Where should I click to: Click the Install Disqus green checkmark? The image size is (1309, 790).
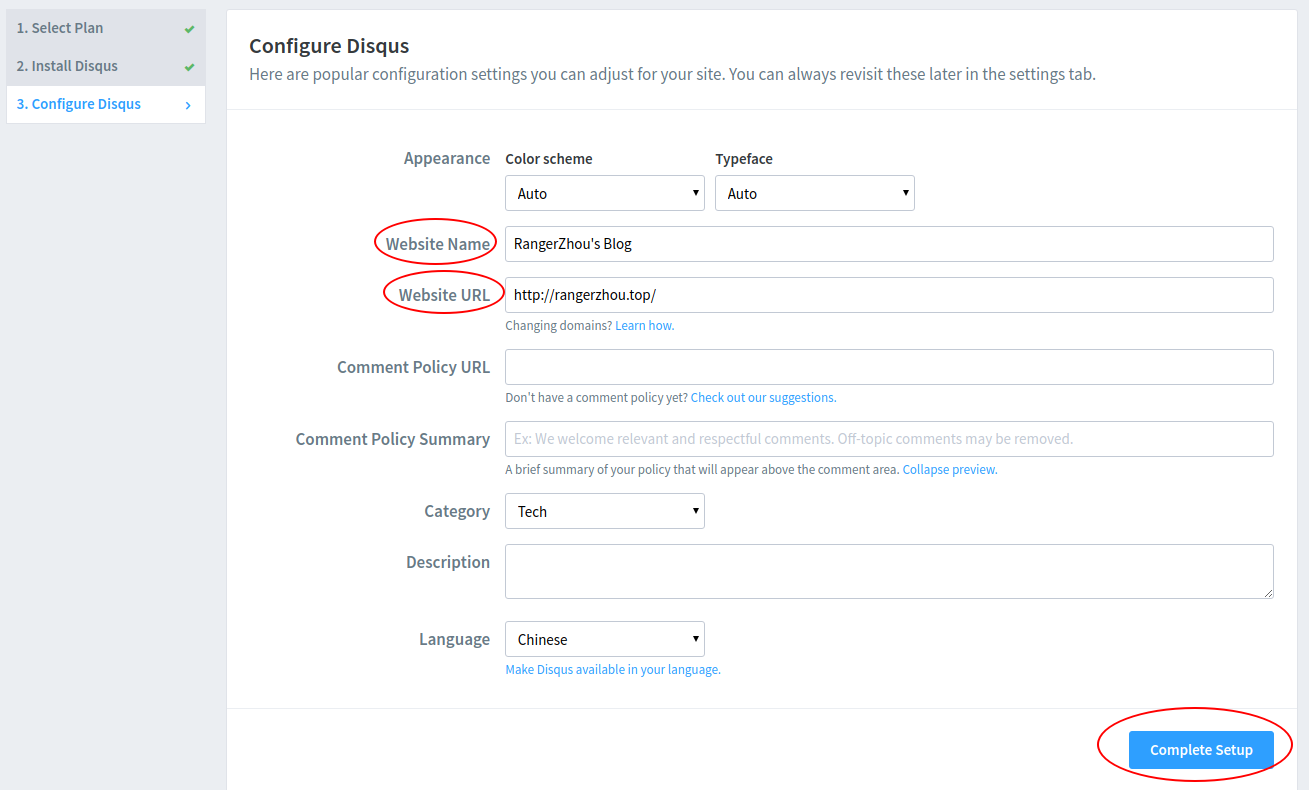[x=189, y=67]
